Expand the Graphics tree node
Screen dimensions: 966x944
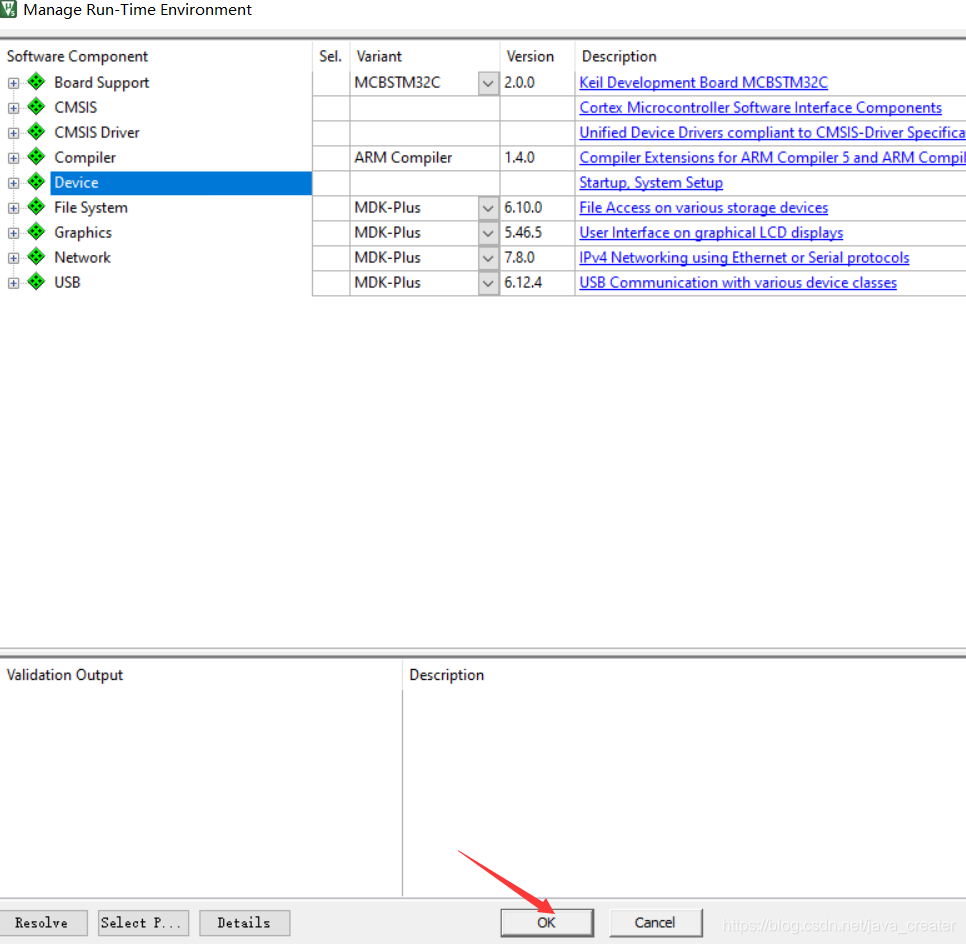coord(13,234)
